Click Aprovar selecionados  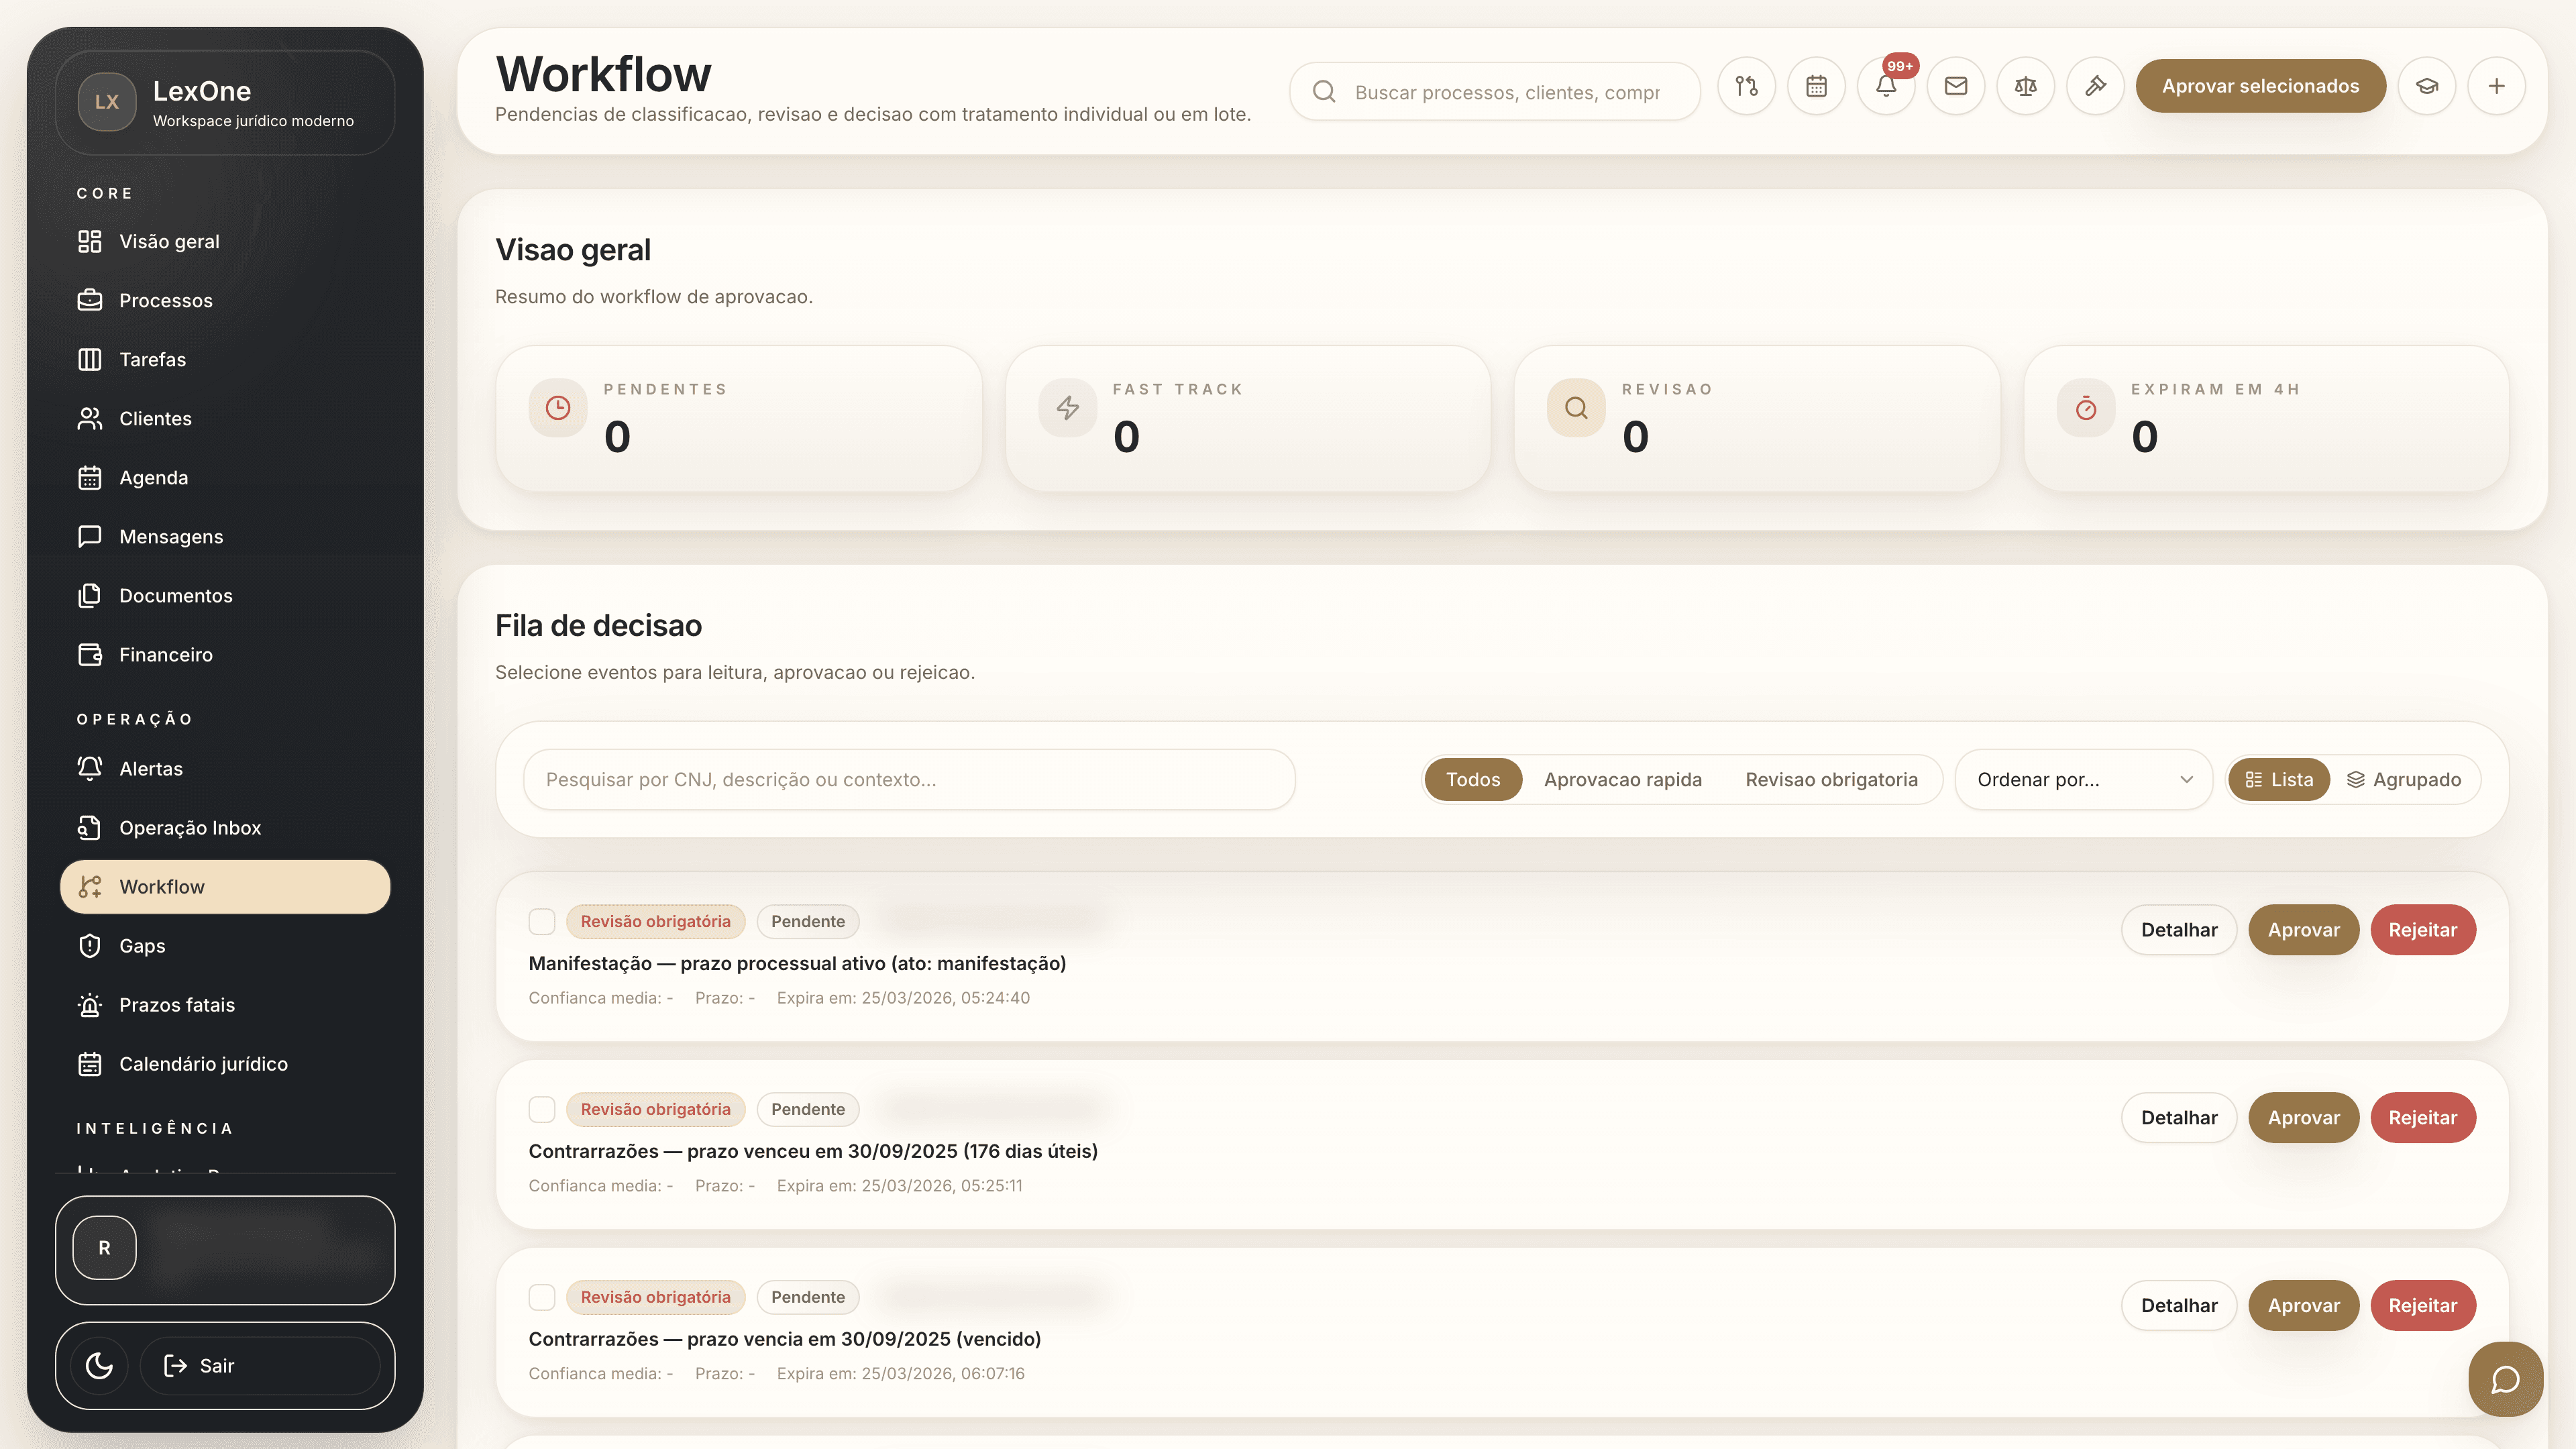click(2261, 86)
